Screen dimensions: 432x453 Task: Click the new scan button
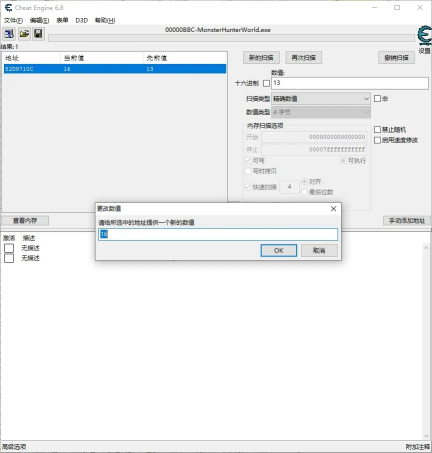261,58
